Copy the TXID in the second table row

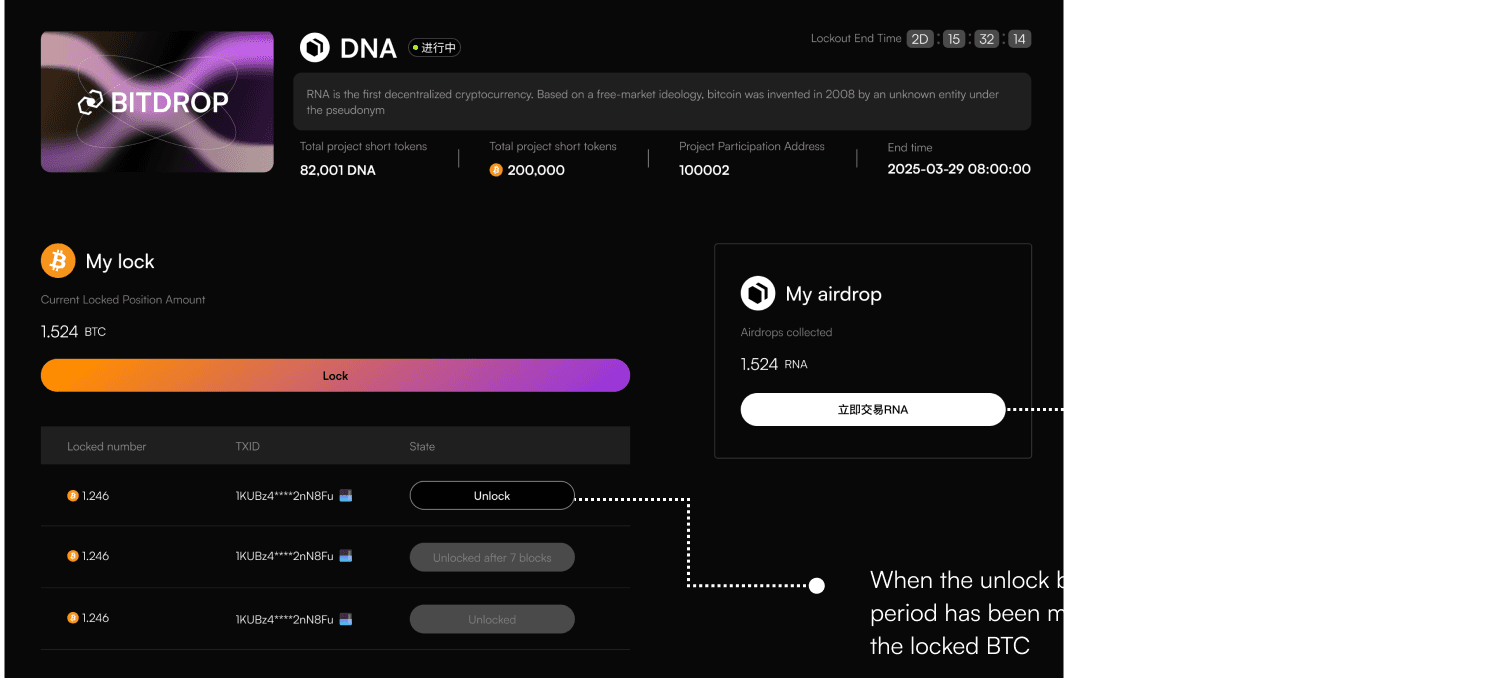click(346, 555)
